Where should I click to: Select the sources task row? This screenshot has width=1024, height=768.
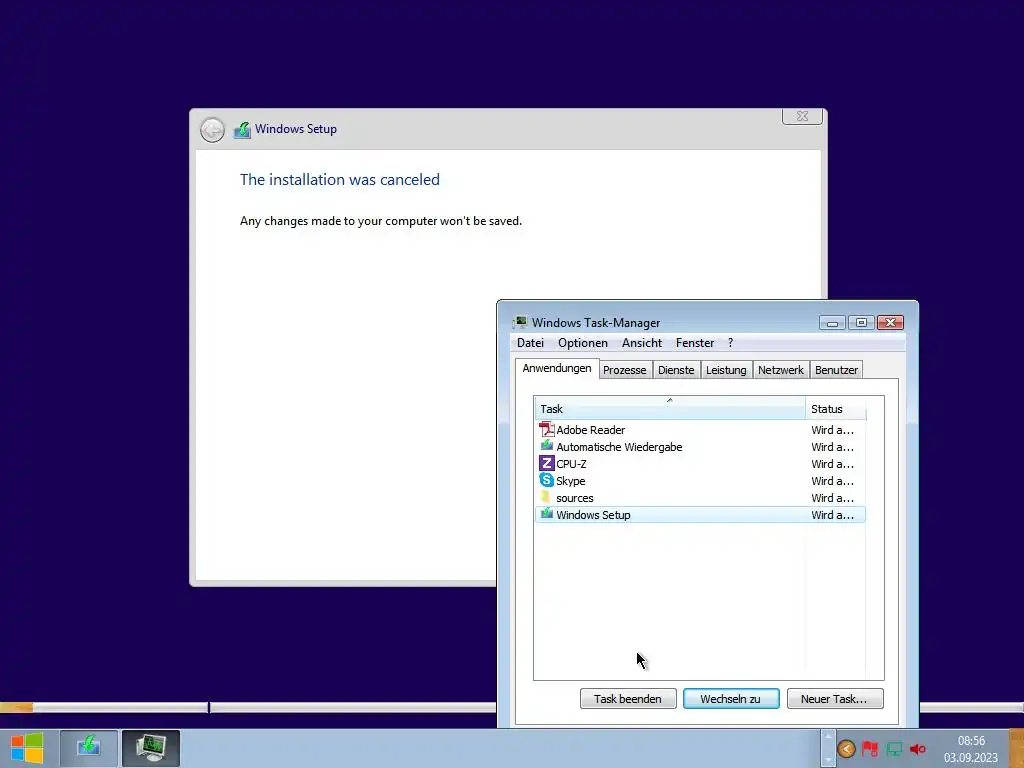[700, 498]
